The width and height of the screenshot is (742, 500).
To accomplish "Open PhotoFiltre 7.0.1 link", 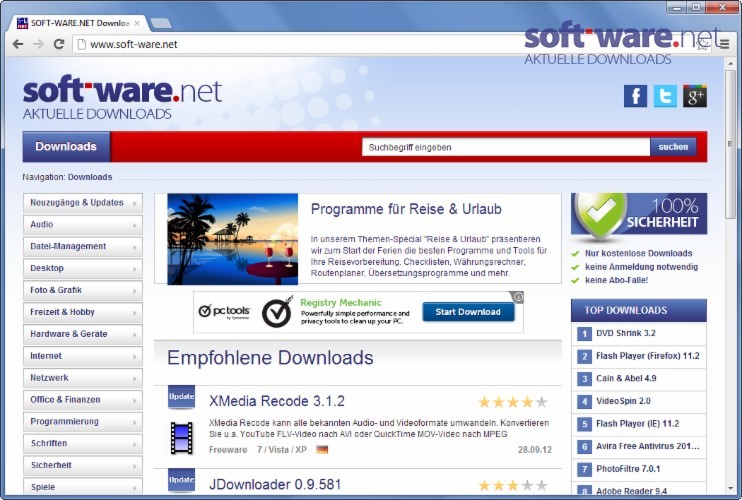I will pyautogui.click(x=628, y=469).
